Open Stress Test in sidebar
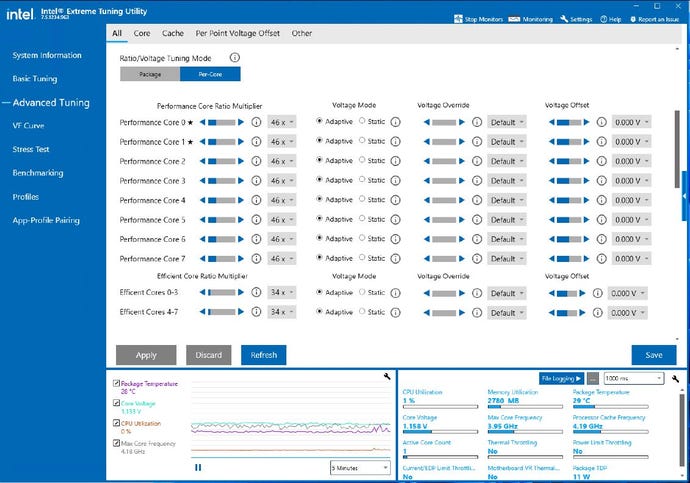Screen dimensions: 690x483 [31, 149]
